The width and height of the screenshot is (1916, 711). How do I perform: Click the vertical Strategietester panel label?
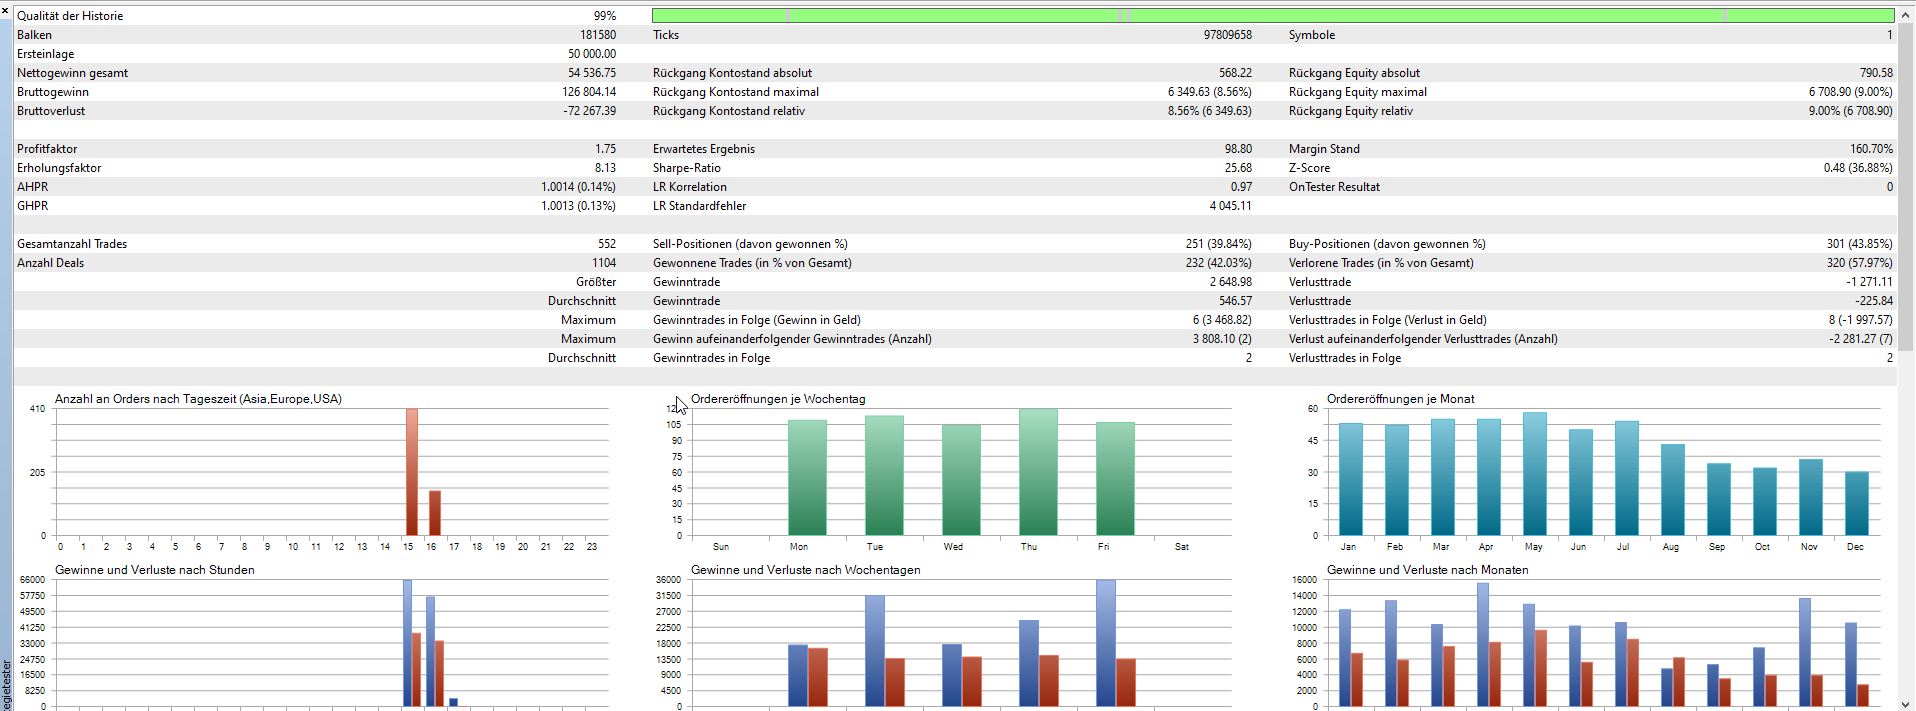[x=6, y=684]
